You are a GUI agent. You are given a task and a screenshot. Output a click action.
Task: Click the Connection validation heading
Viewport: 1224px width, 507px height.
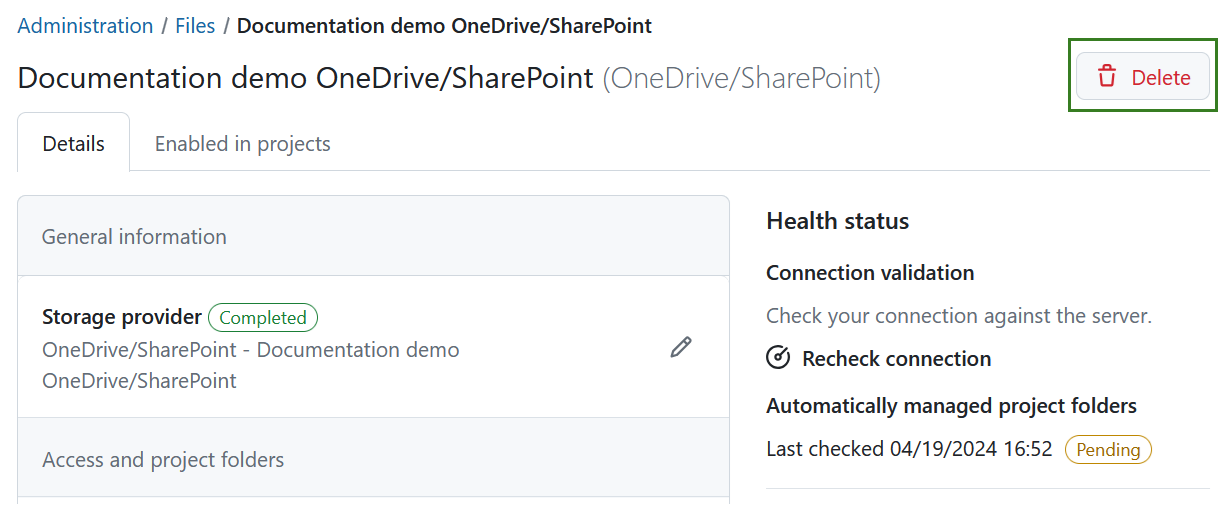coord(870,273)
